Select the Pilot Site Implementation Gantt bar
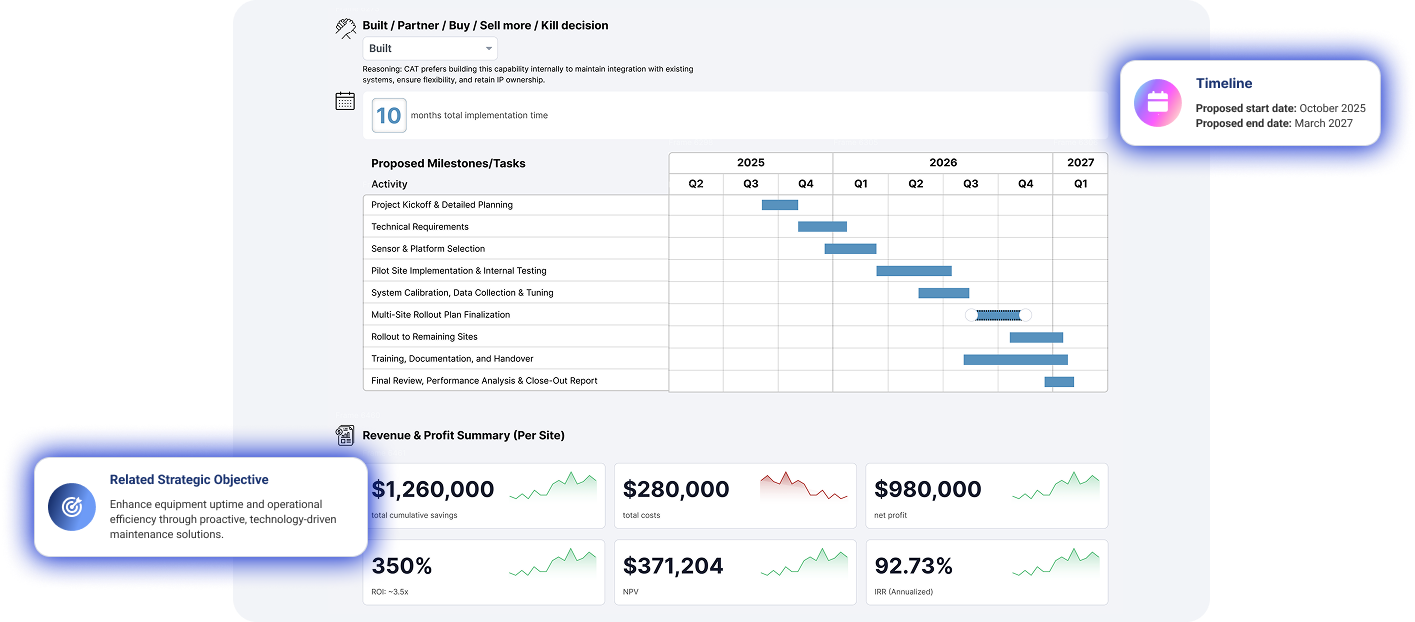Image resolution: width=1415 pixels, height=622 pixels. (x=914, y=271)
